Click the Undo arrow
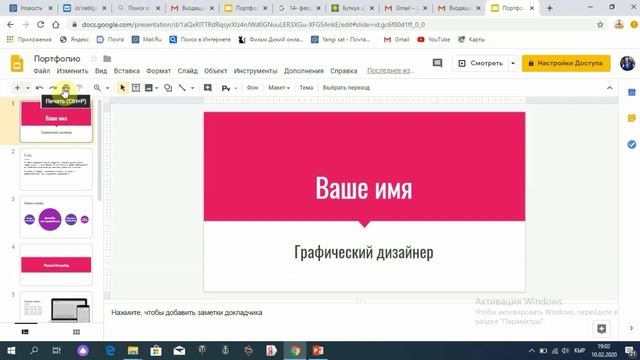The width and height of the screenshot is (640, 360). 40,88
